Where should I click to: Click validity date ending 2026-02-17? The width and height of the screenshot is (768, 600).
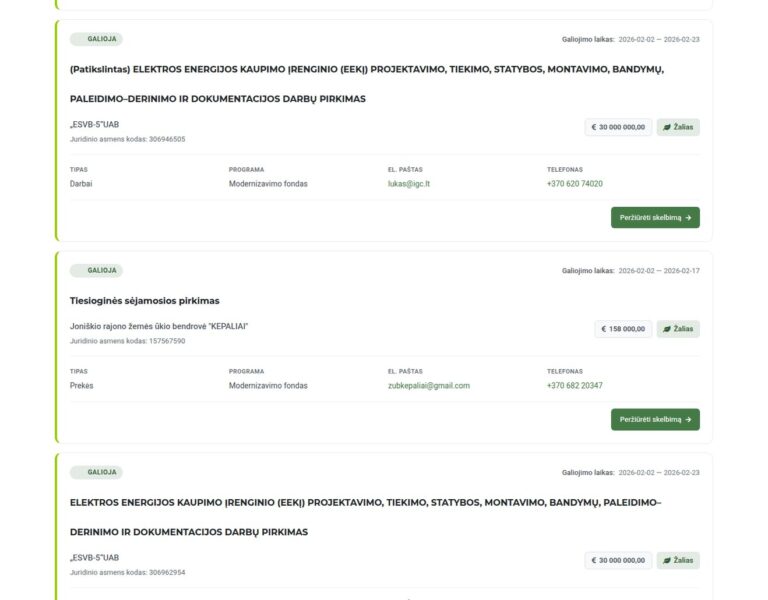658,271
